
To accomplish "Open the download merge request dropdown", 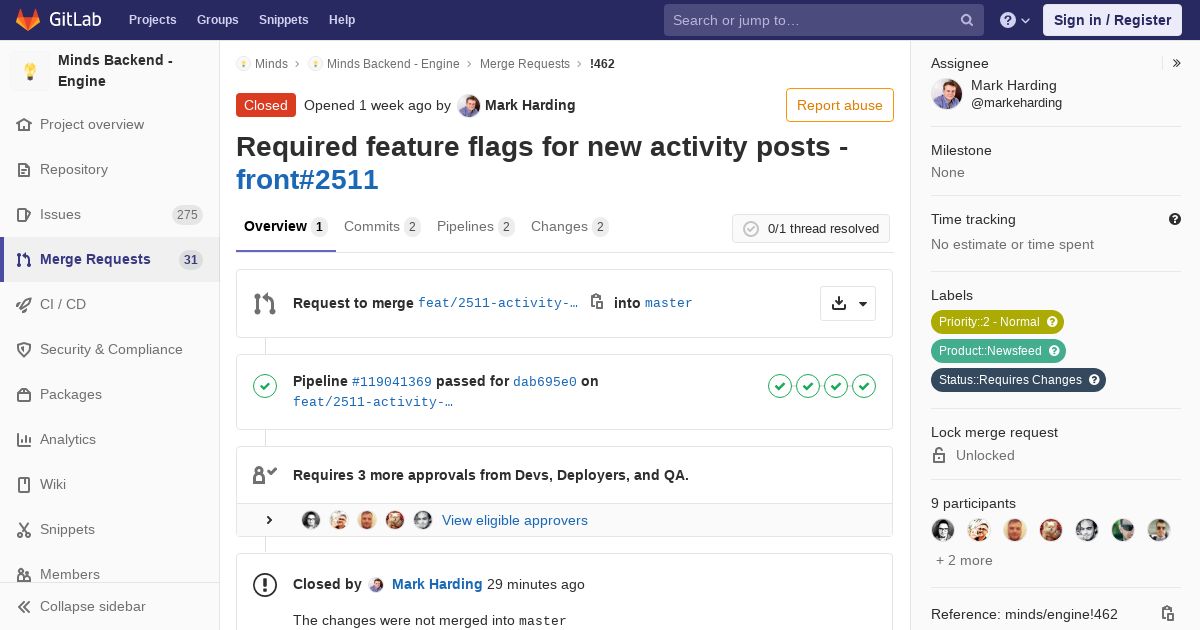I will (848, 304).
